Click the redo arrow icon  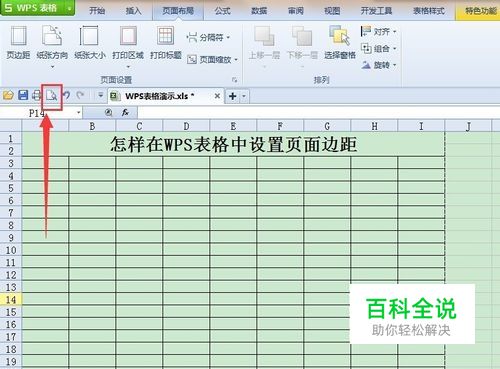[80, 96]
